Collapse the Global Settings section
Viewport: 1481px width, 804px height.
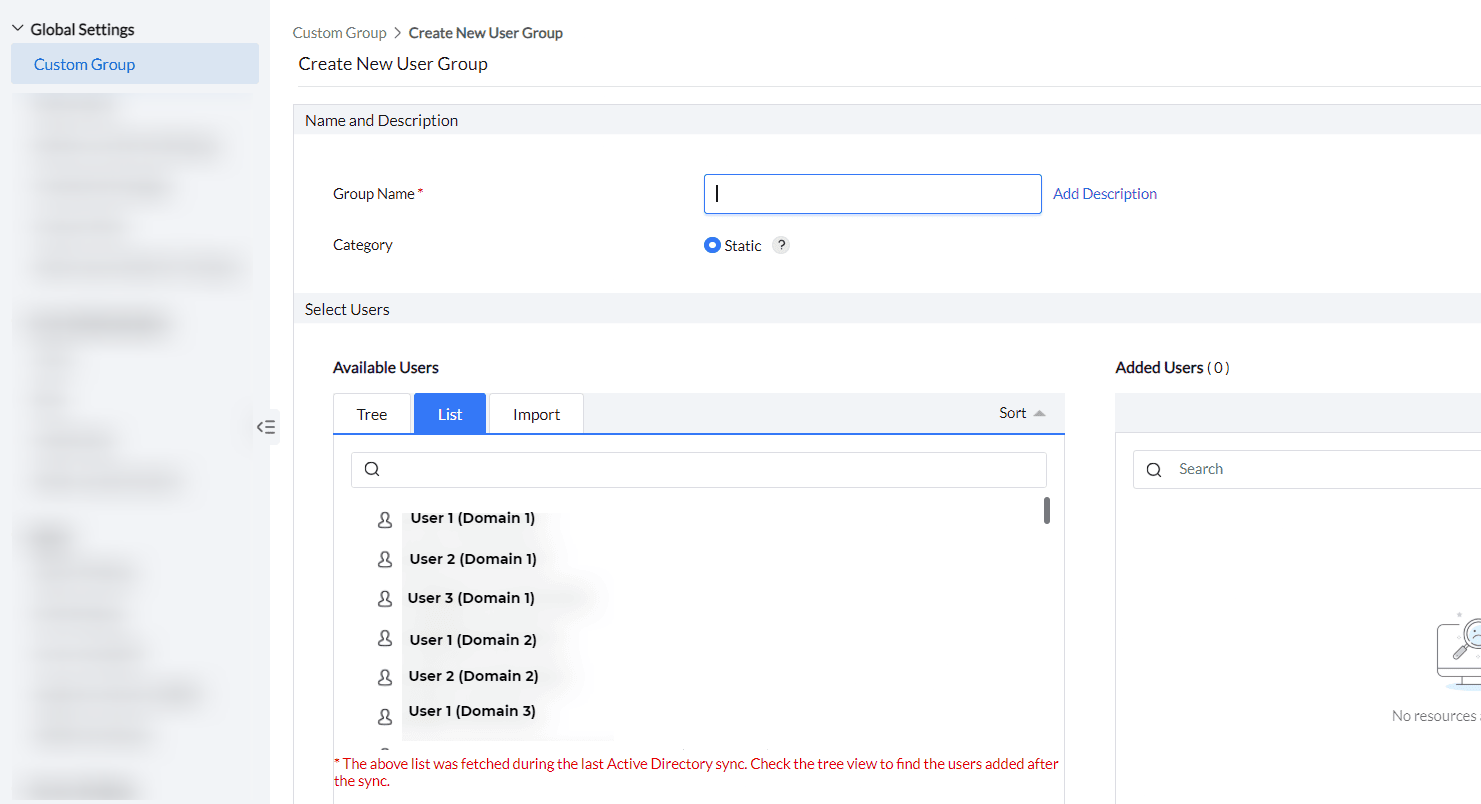(x=18, y=29)
